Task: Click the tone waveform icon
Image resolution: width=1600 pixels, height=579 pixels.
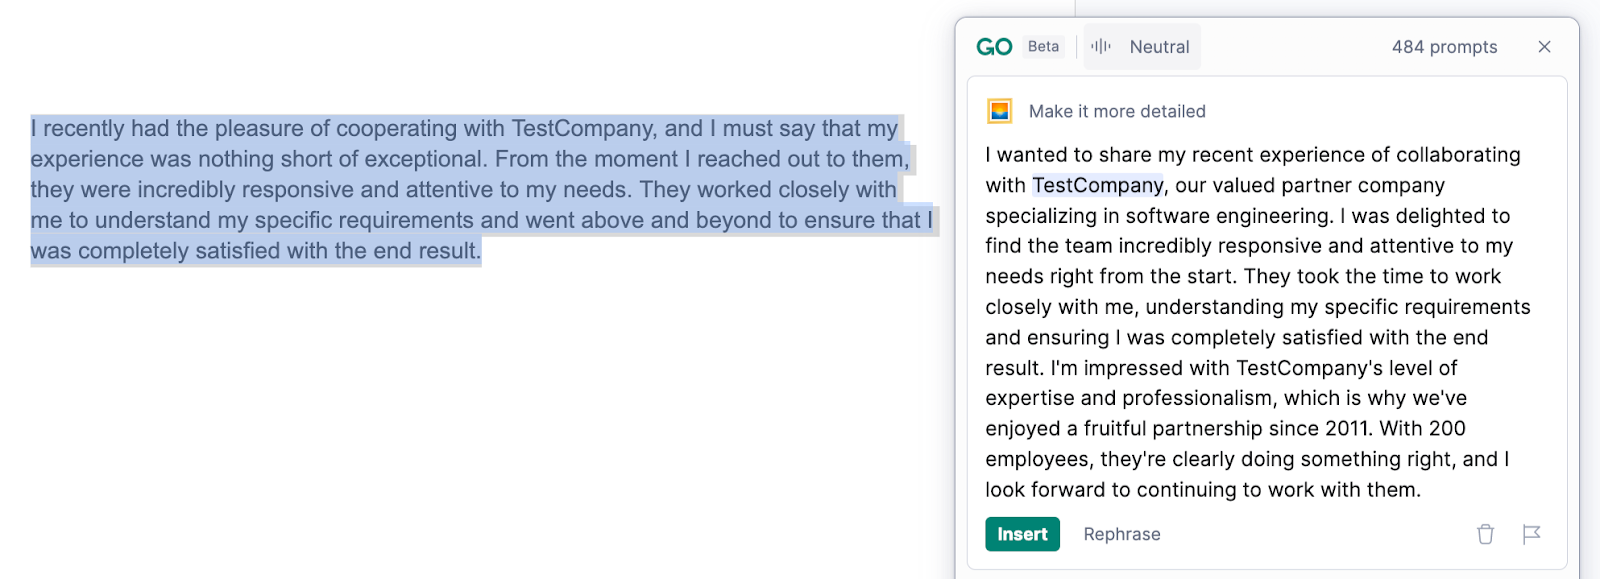Action: (x=1101, y=46)
